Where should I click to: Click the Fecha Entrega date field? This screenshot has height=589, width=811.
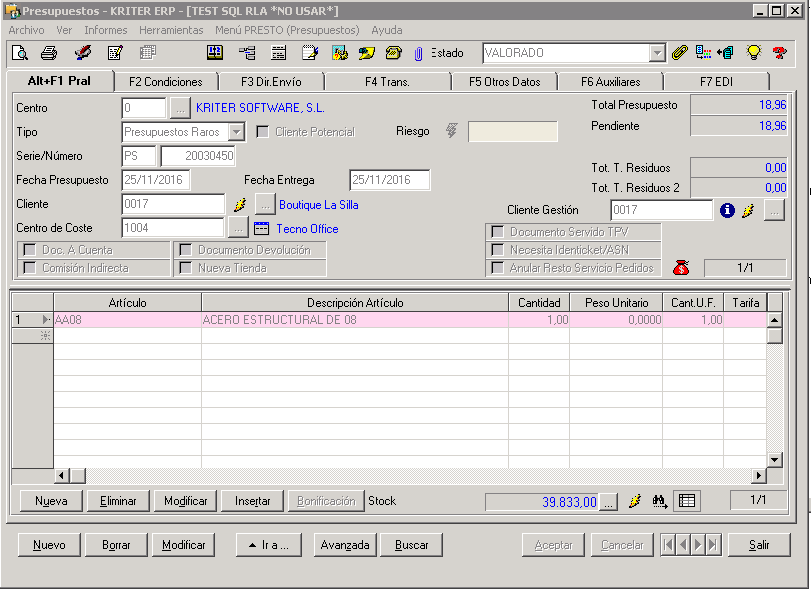coord(389,180)
